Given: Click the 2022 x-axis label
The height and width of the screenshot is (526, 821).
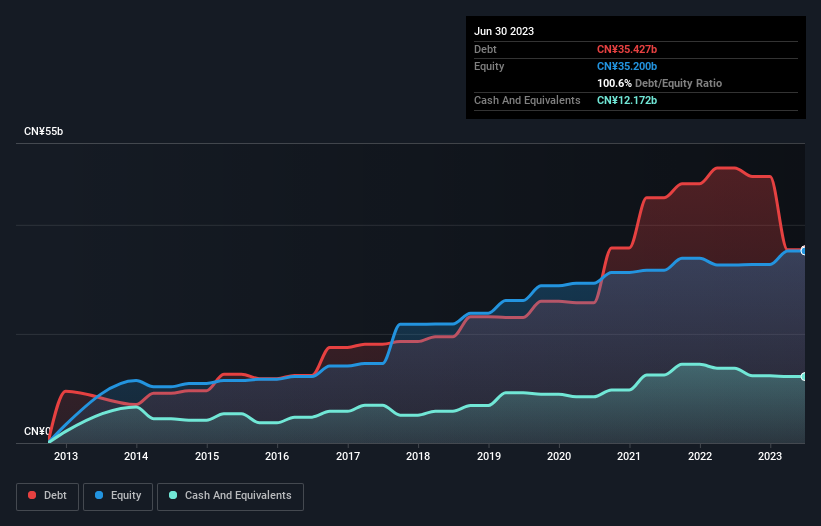Looking at the screenshot, I should 700,456.
